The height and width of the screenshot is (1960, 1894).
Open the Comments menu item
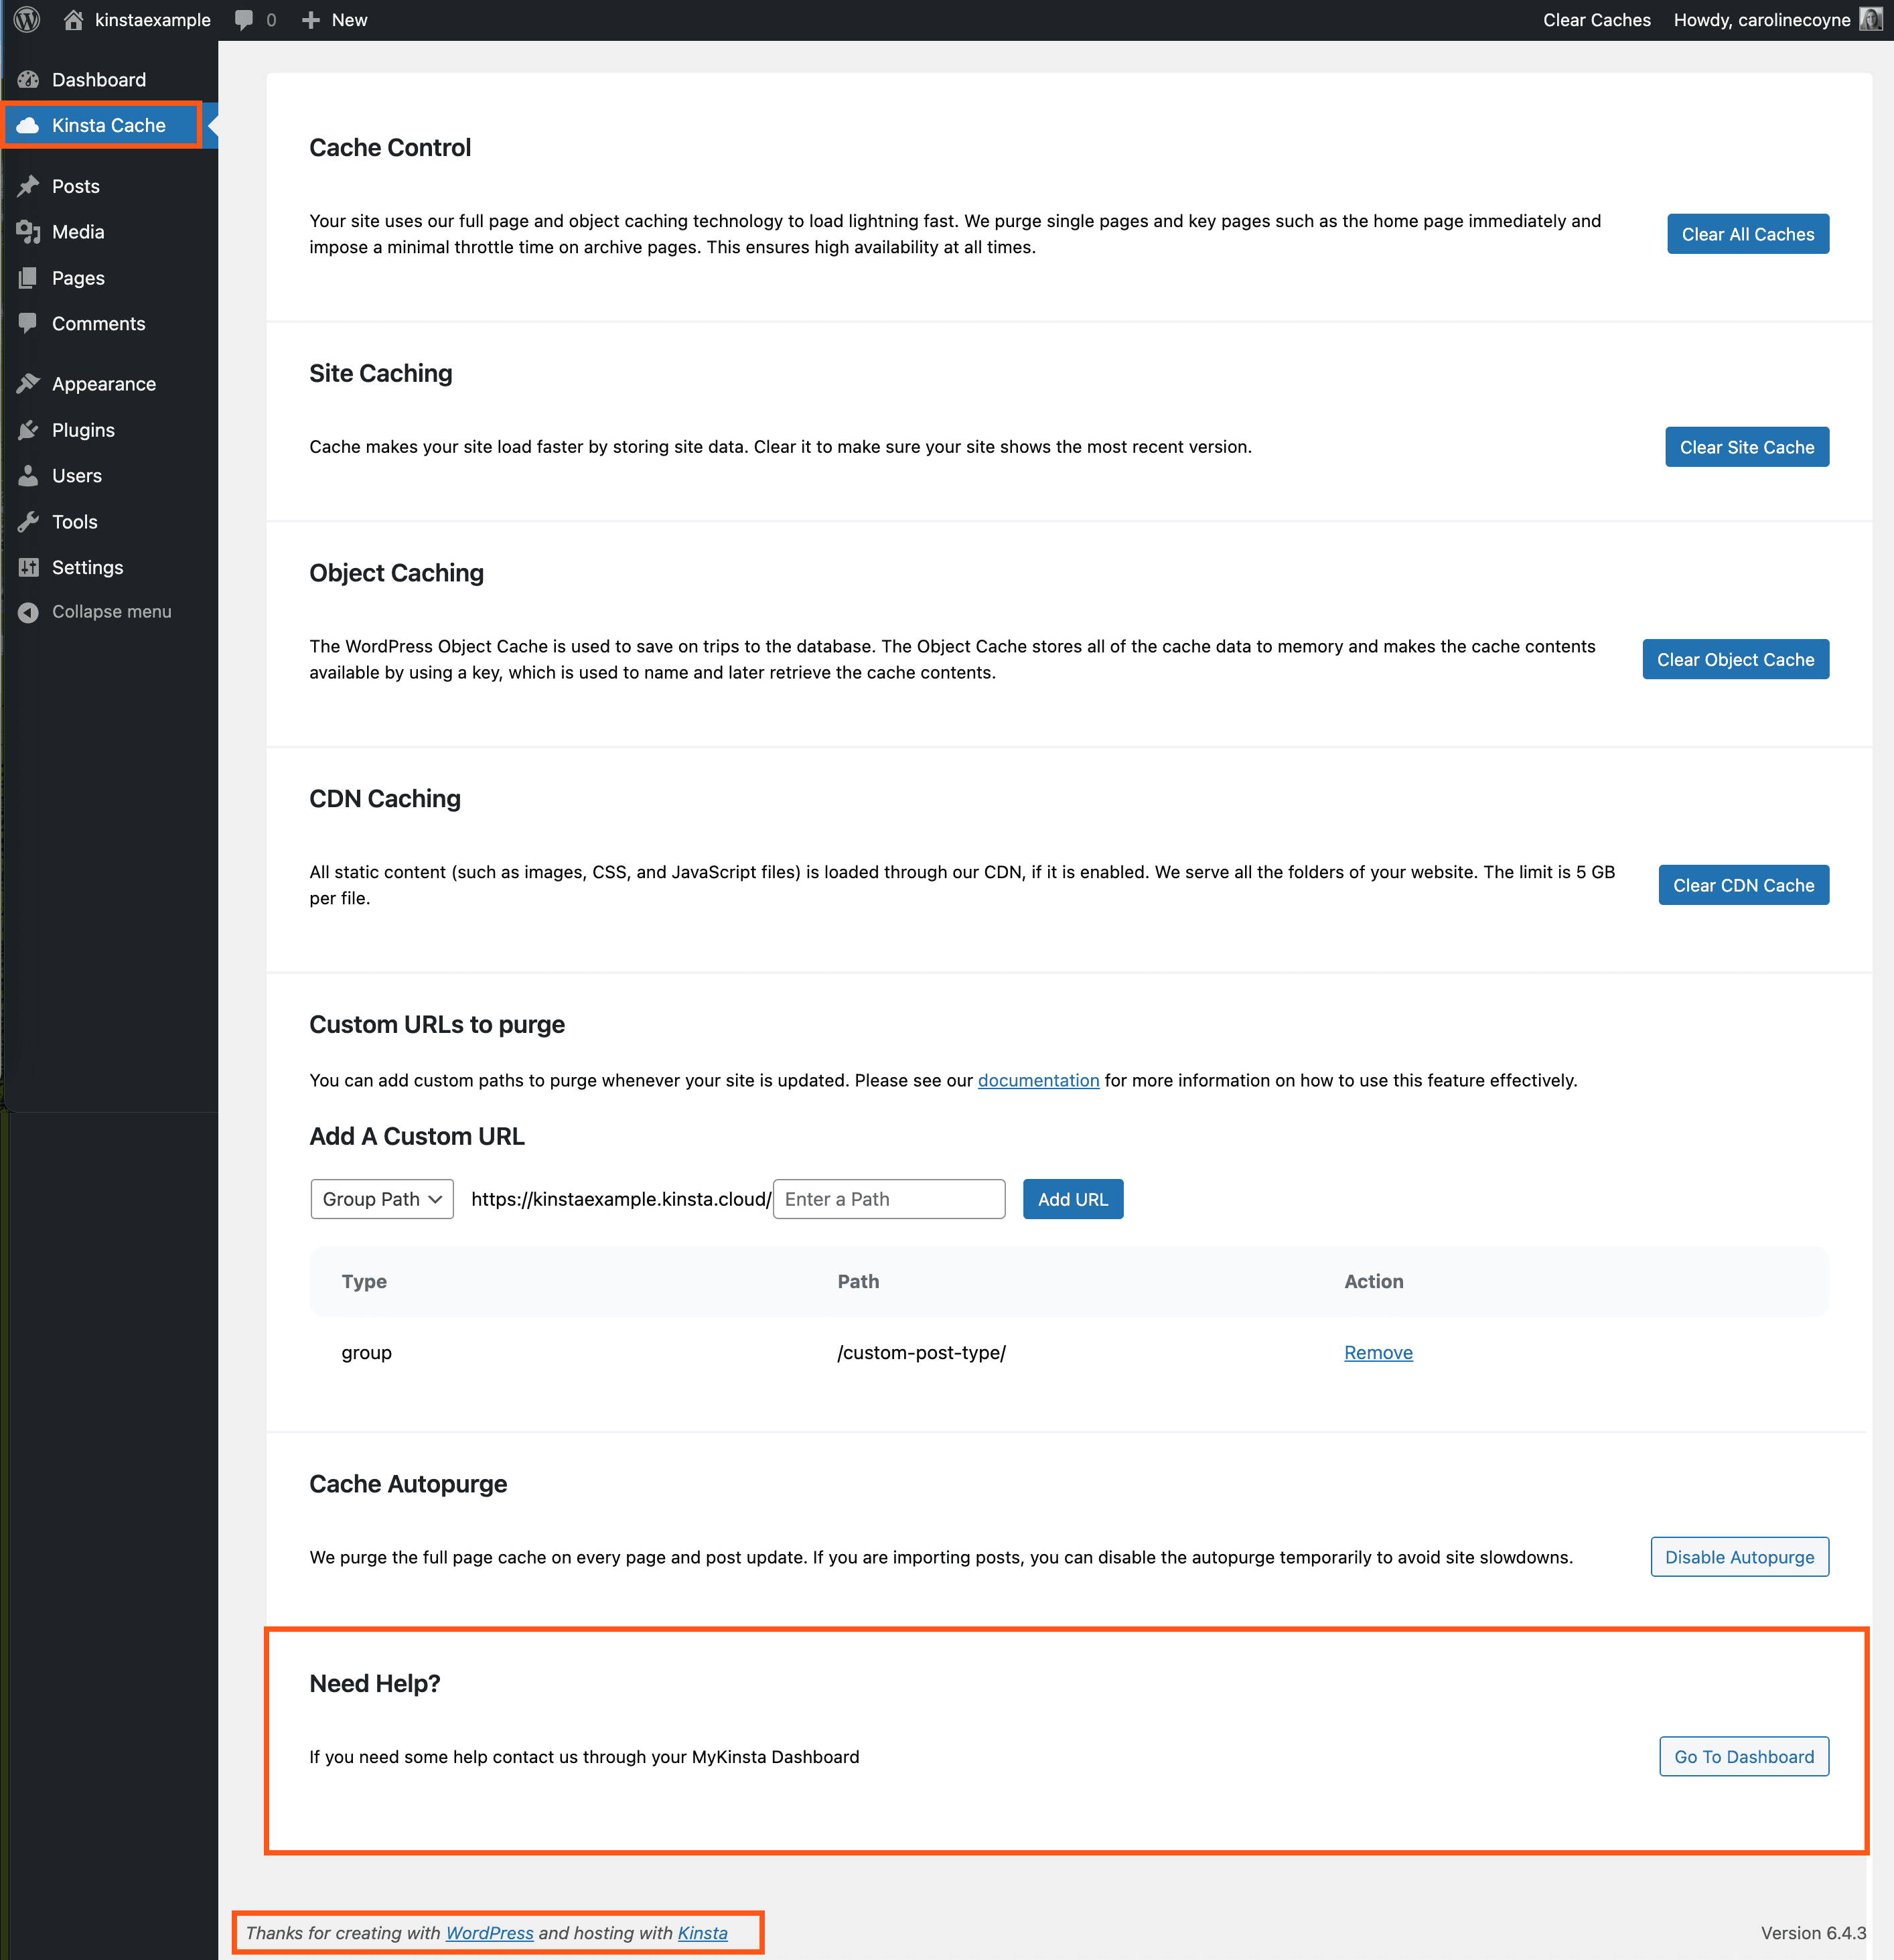[x=98, y=324]
